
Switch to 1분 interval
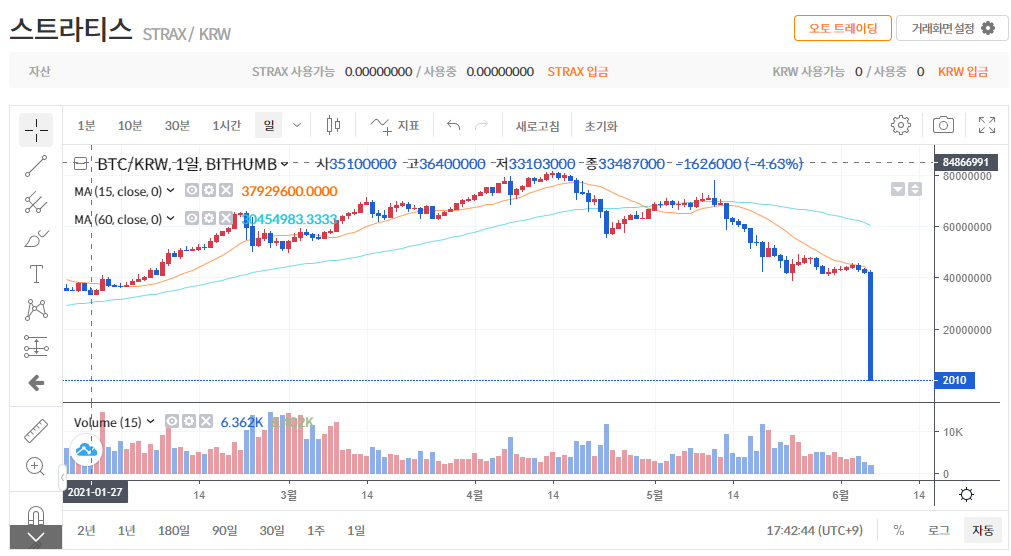(86, 125)
